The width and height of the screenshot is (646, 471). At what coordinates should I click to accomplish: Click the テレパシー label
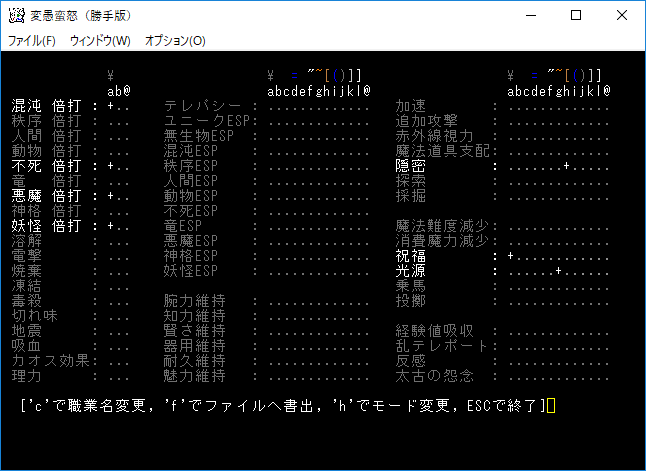[202, 106]
